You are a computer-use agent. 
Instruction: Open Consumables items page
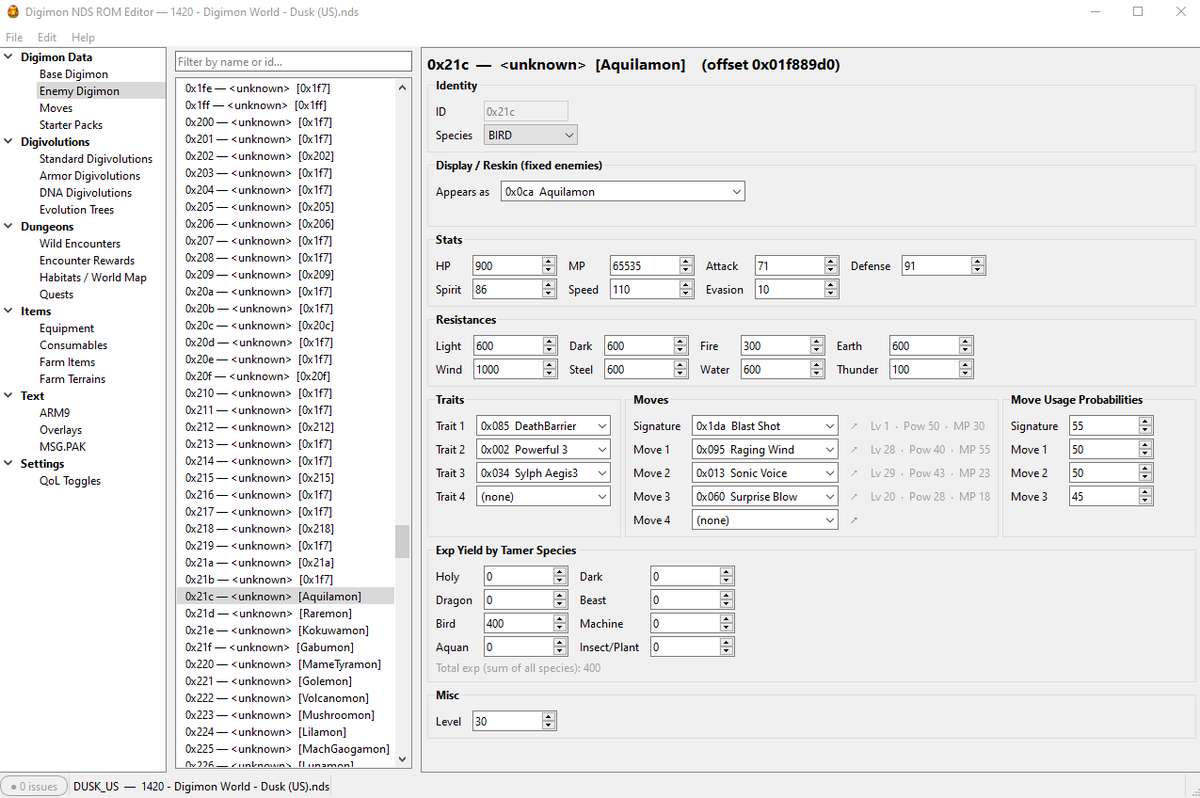click(74, 345)
